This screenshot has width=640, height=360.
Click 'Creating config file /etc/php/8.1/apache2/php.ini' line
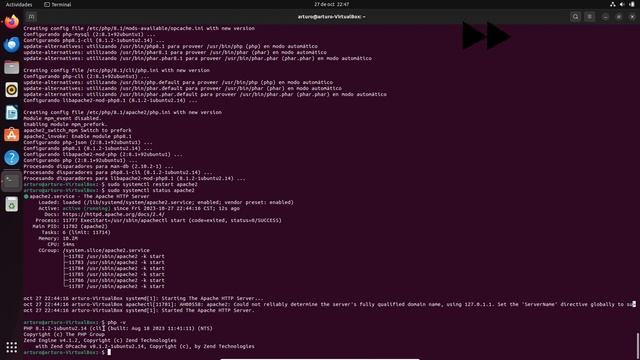[122, 112]
